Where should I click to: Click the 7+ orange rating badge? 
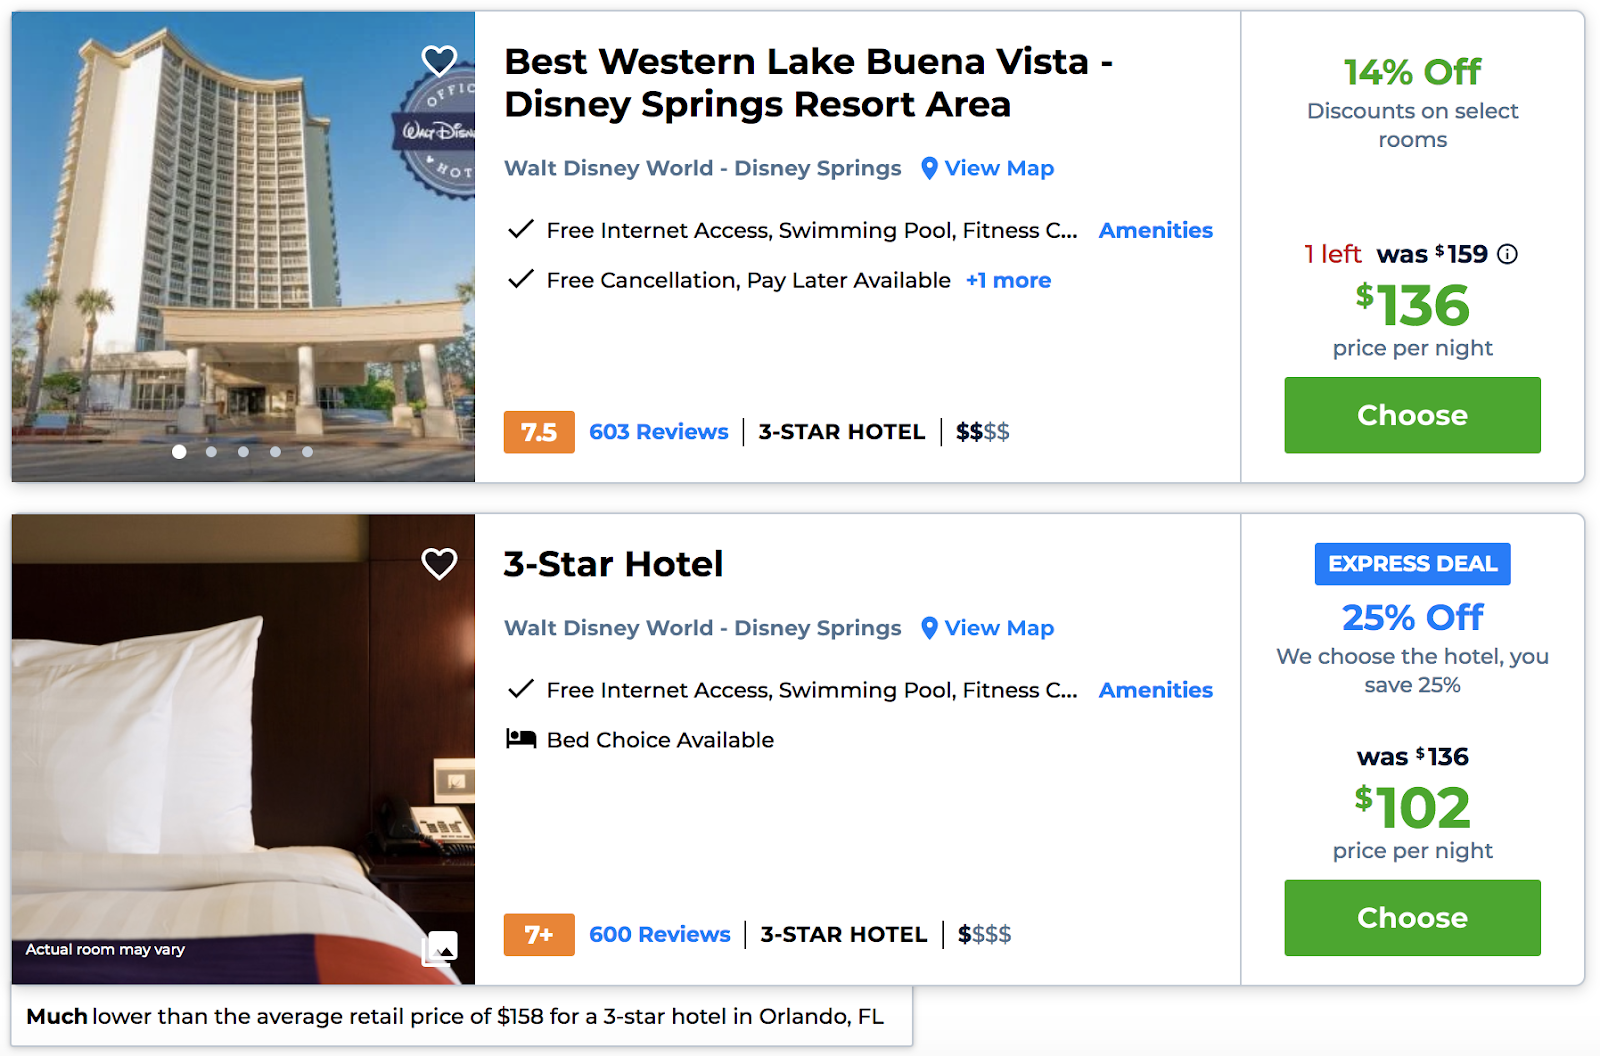(x=539, y=935)
